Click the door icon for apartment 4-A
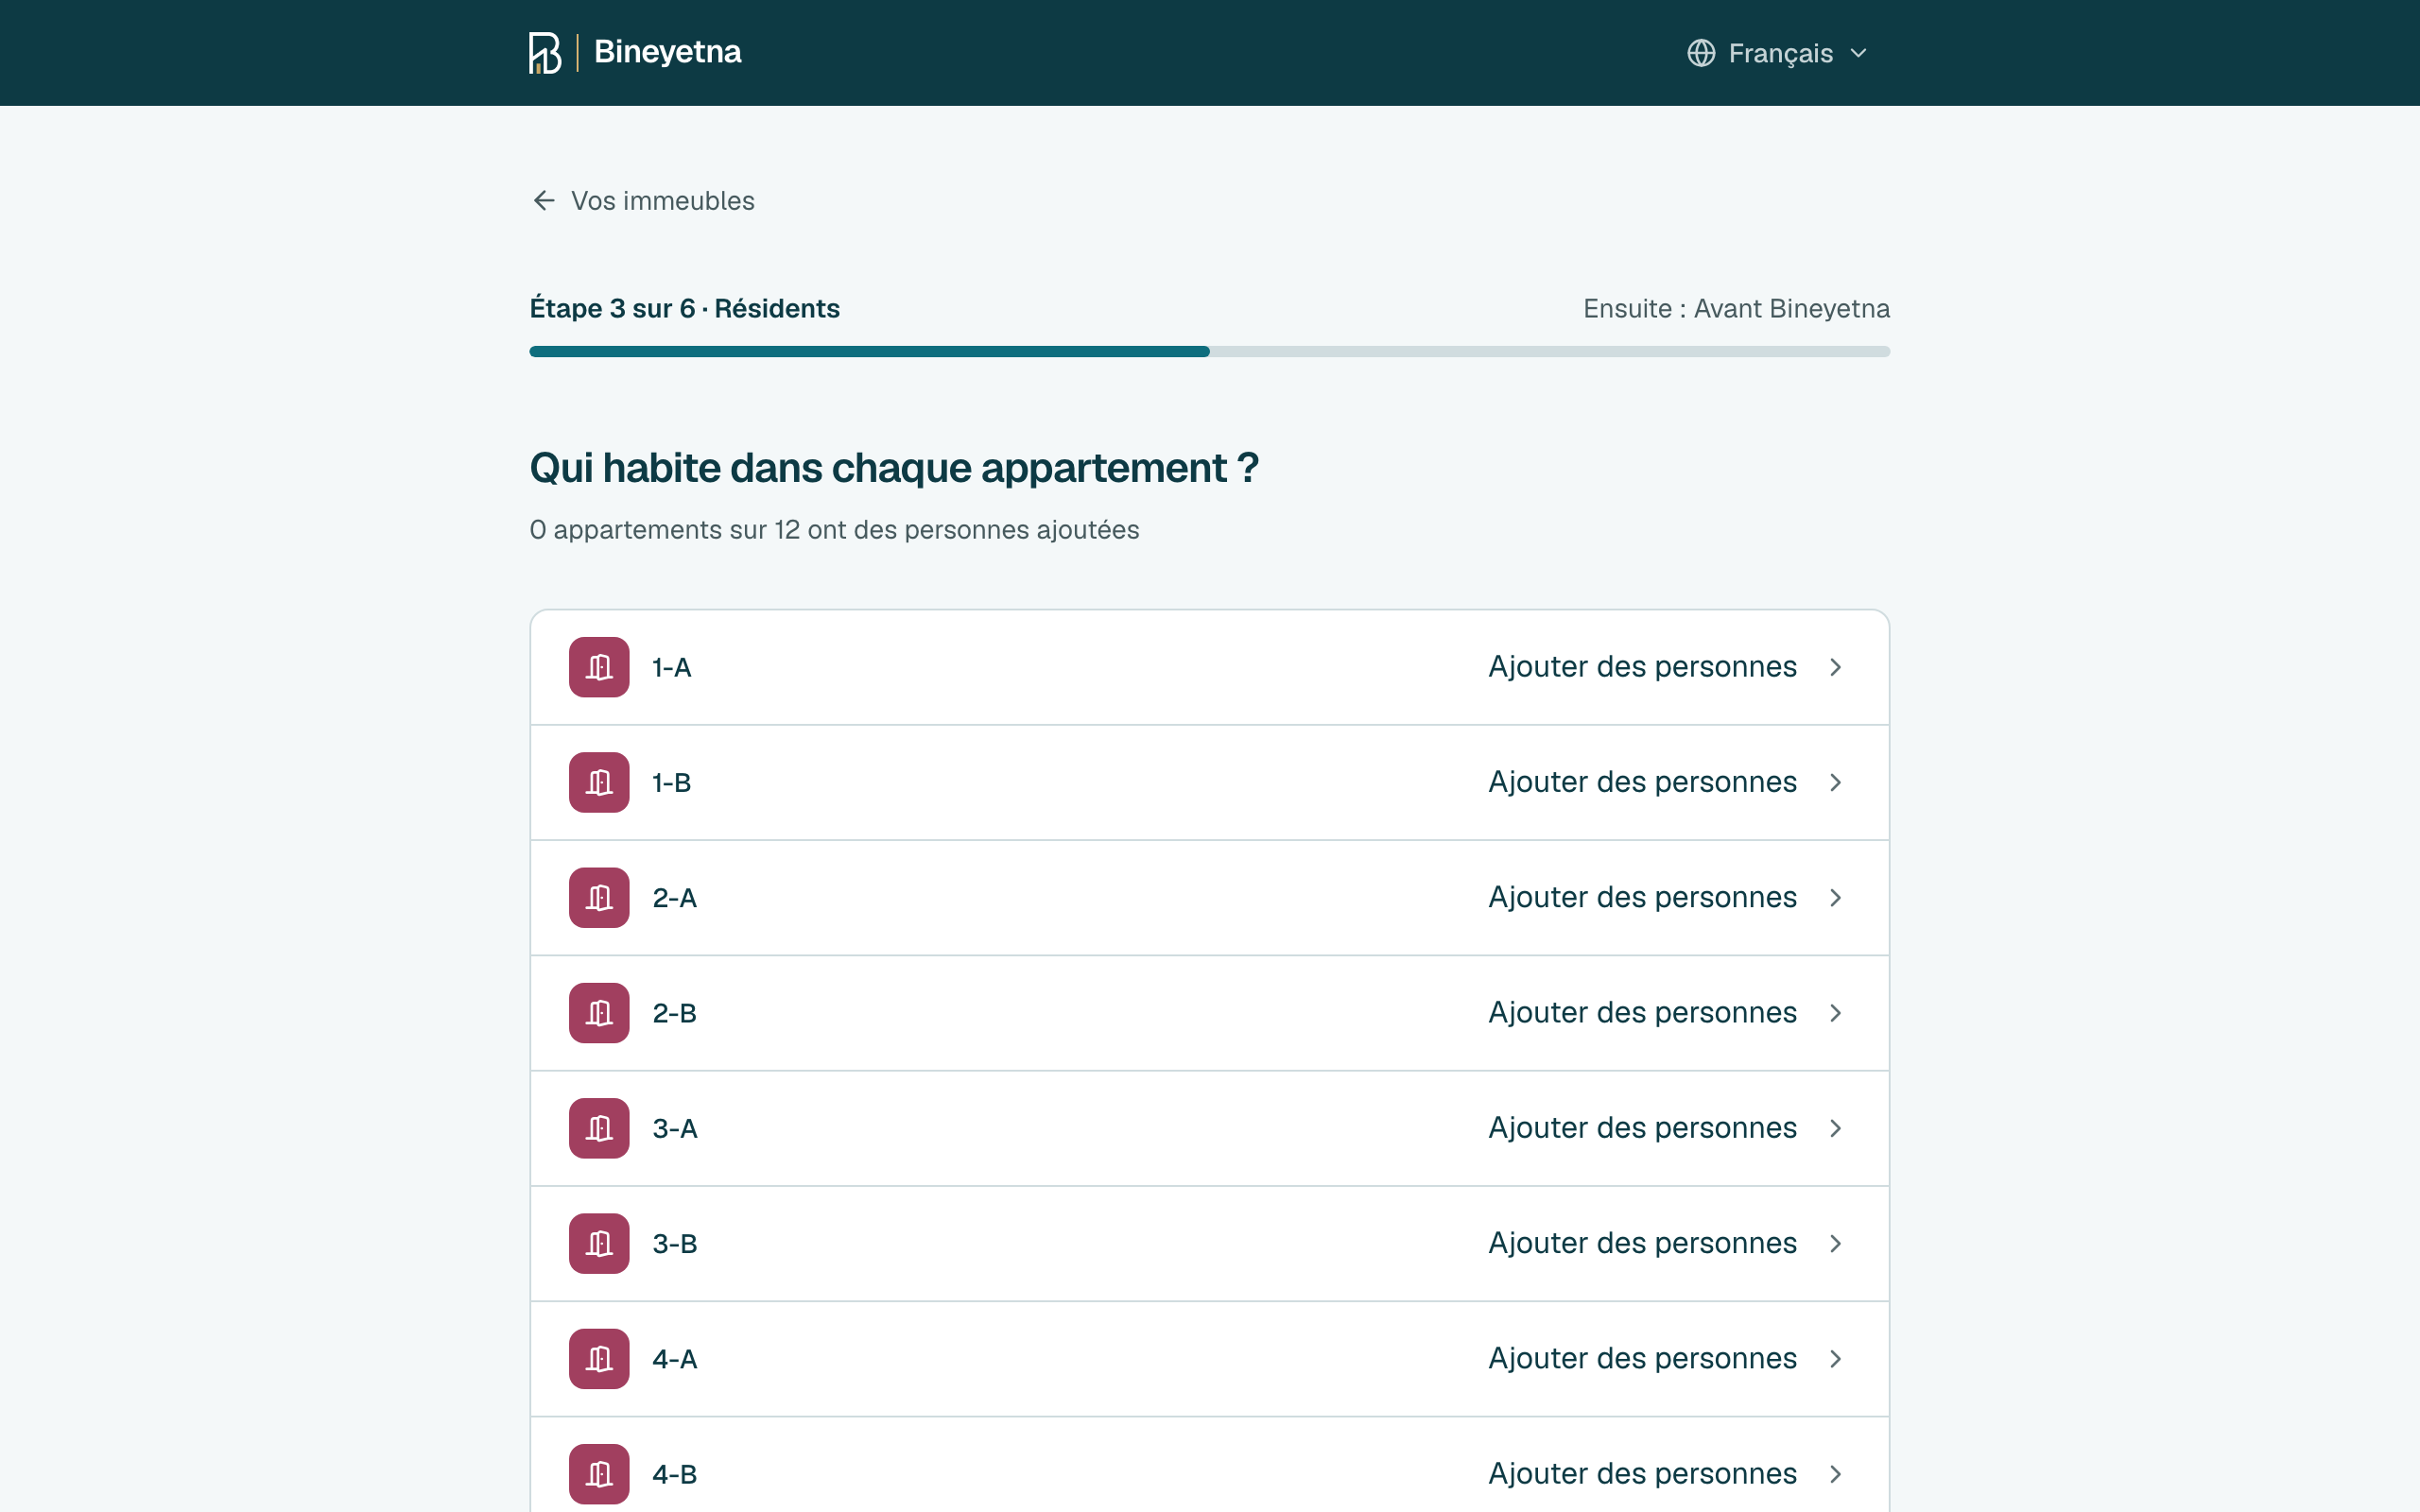This screenshot has height=1512, width=2420. tap(599, 1358)
